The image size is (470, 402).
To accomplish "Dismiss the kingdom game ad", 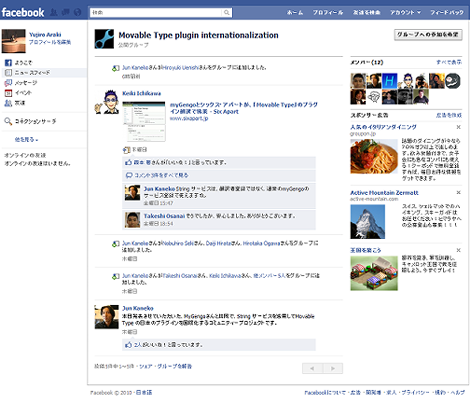I will click(459, 250).
